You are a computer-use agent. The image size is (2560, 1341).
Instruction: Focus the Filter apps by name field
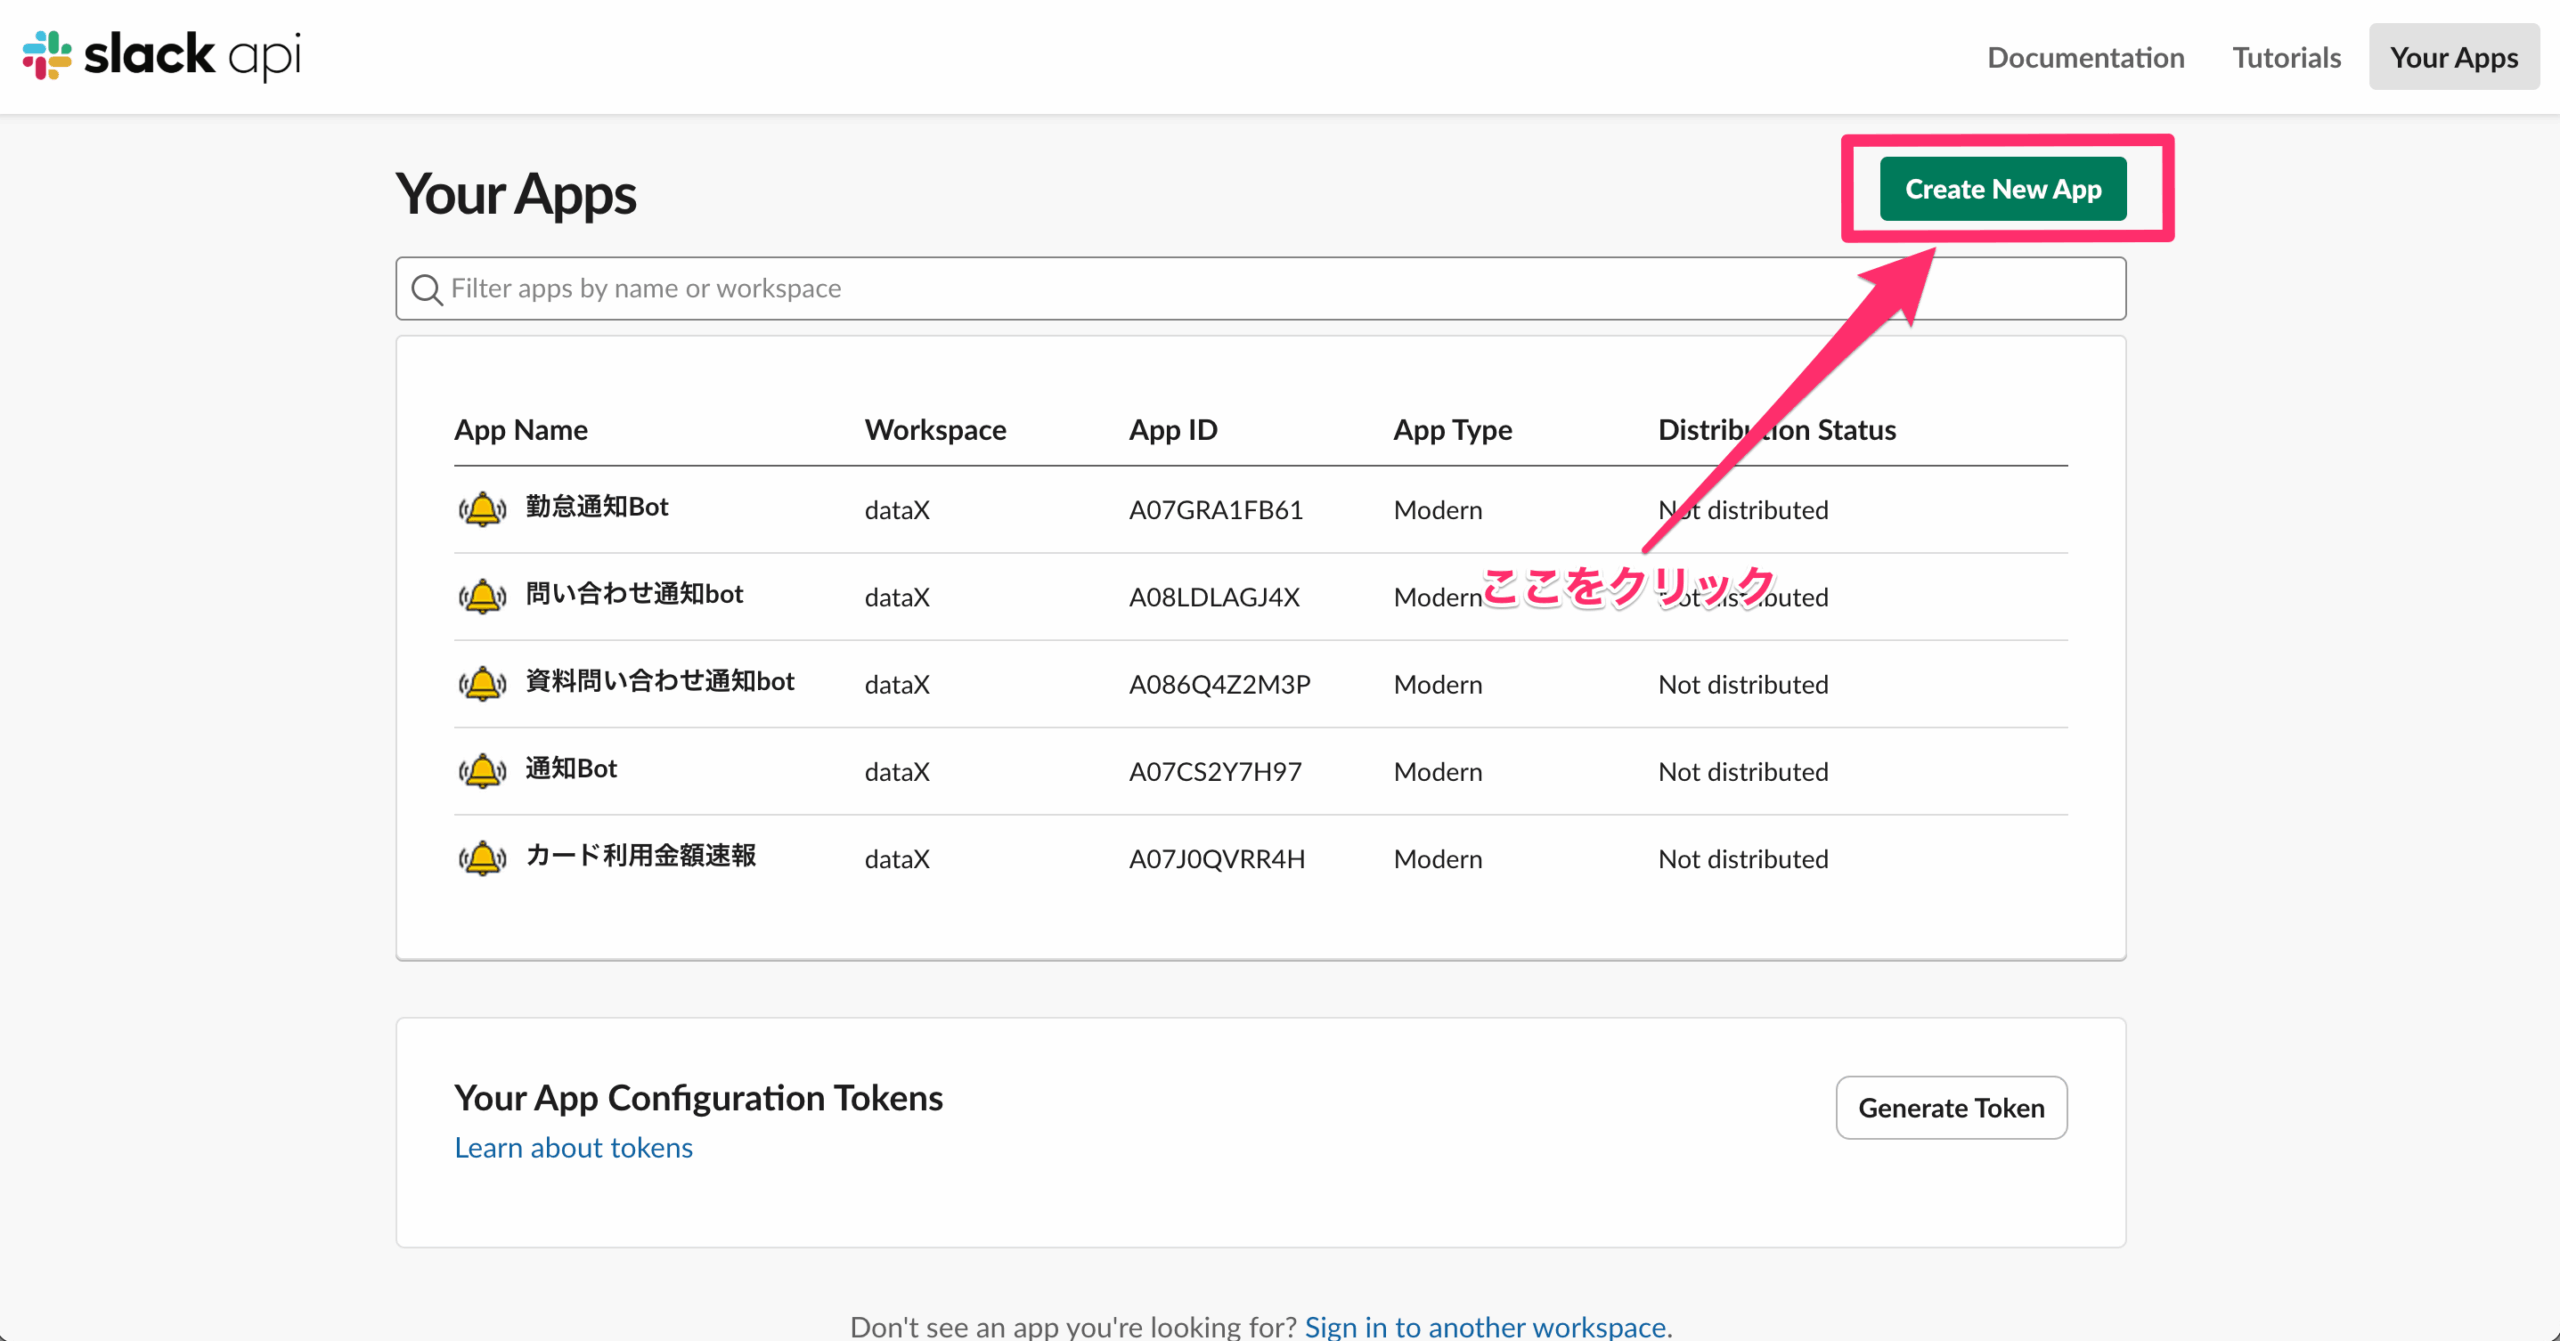click(x=1260, y=289)
